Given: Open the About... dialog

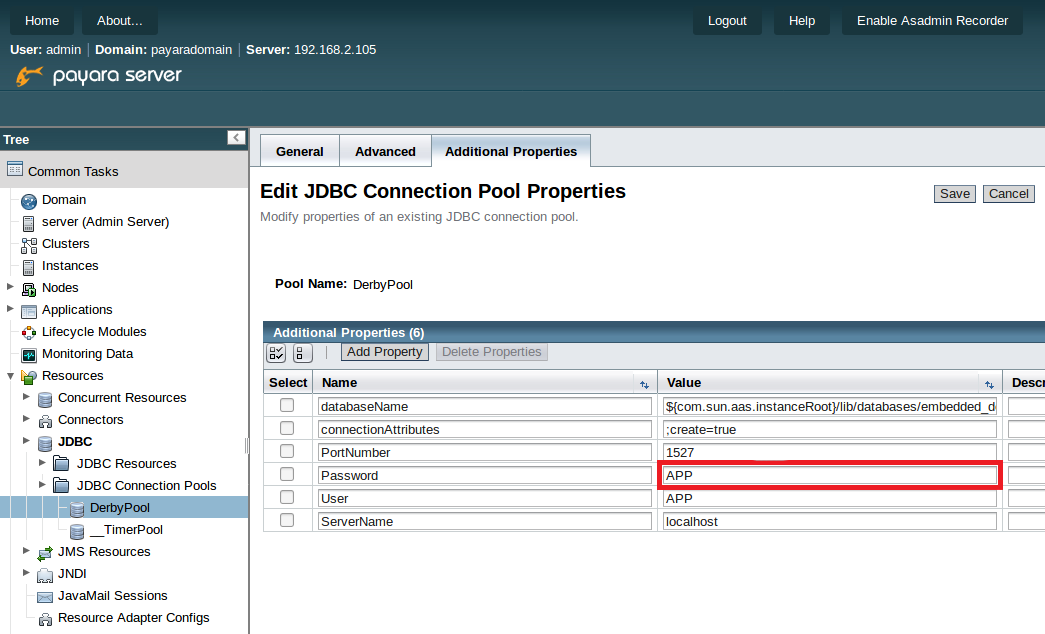Looking at the screenshot, I should (x=120, y=21).
